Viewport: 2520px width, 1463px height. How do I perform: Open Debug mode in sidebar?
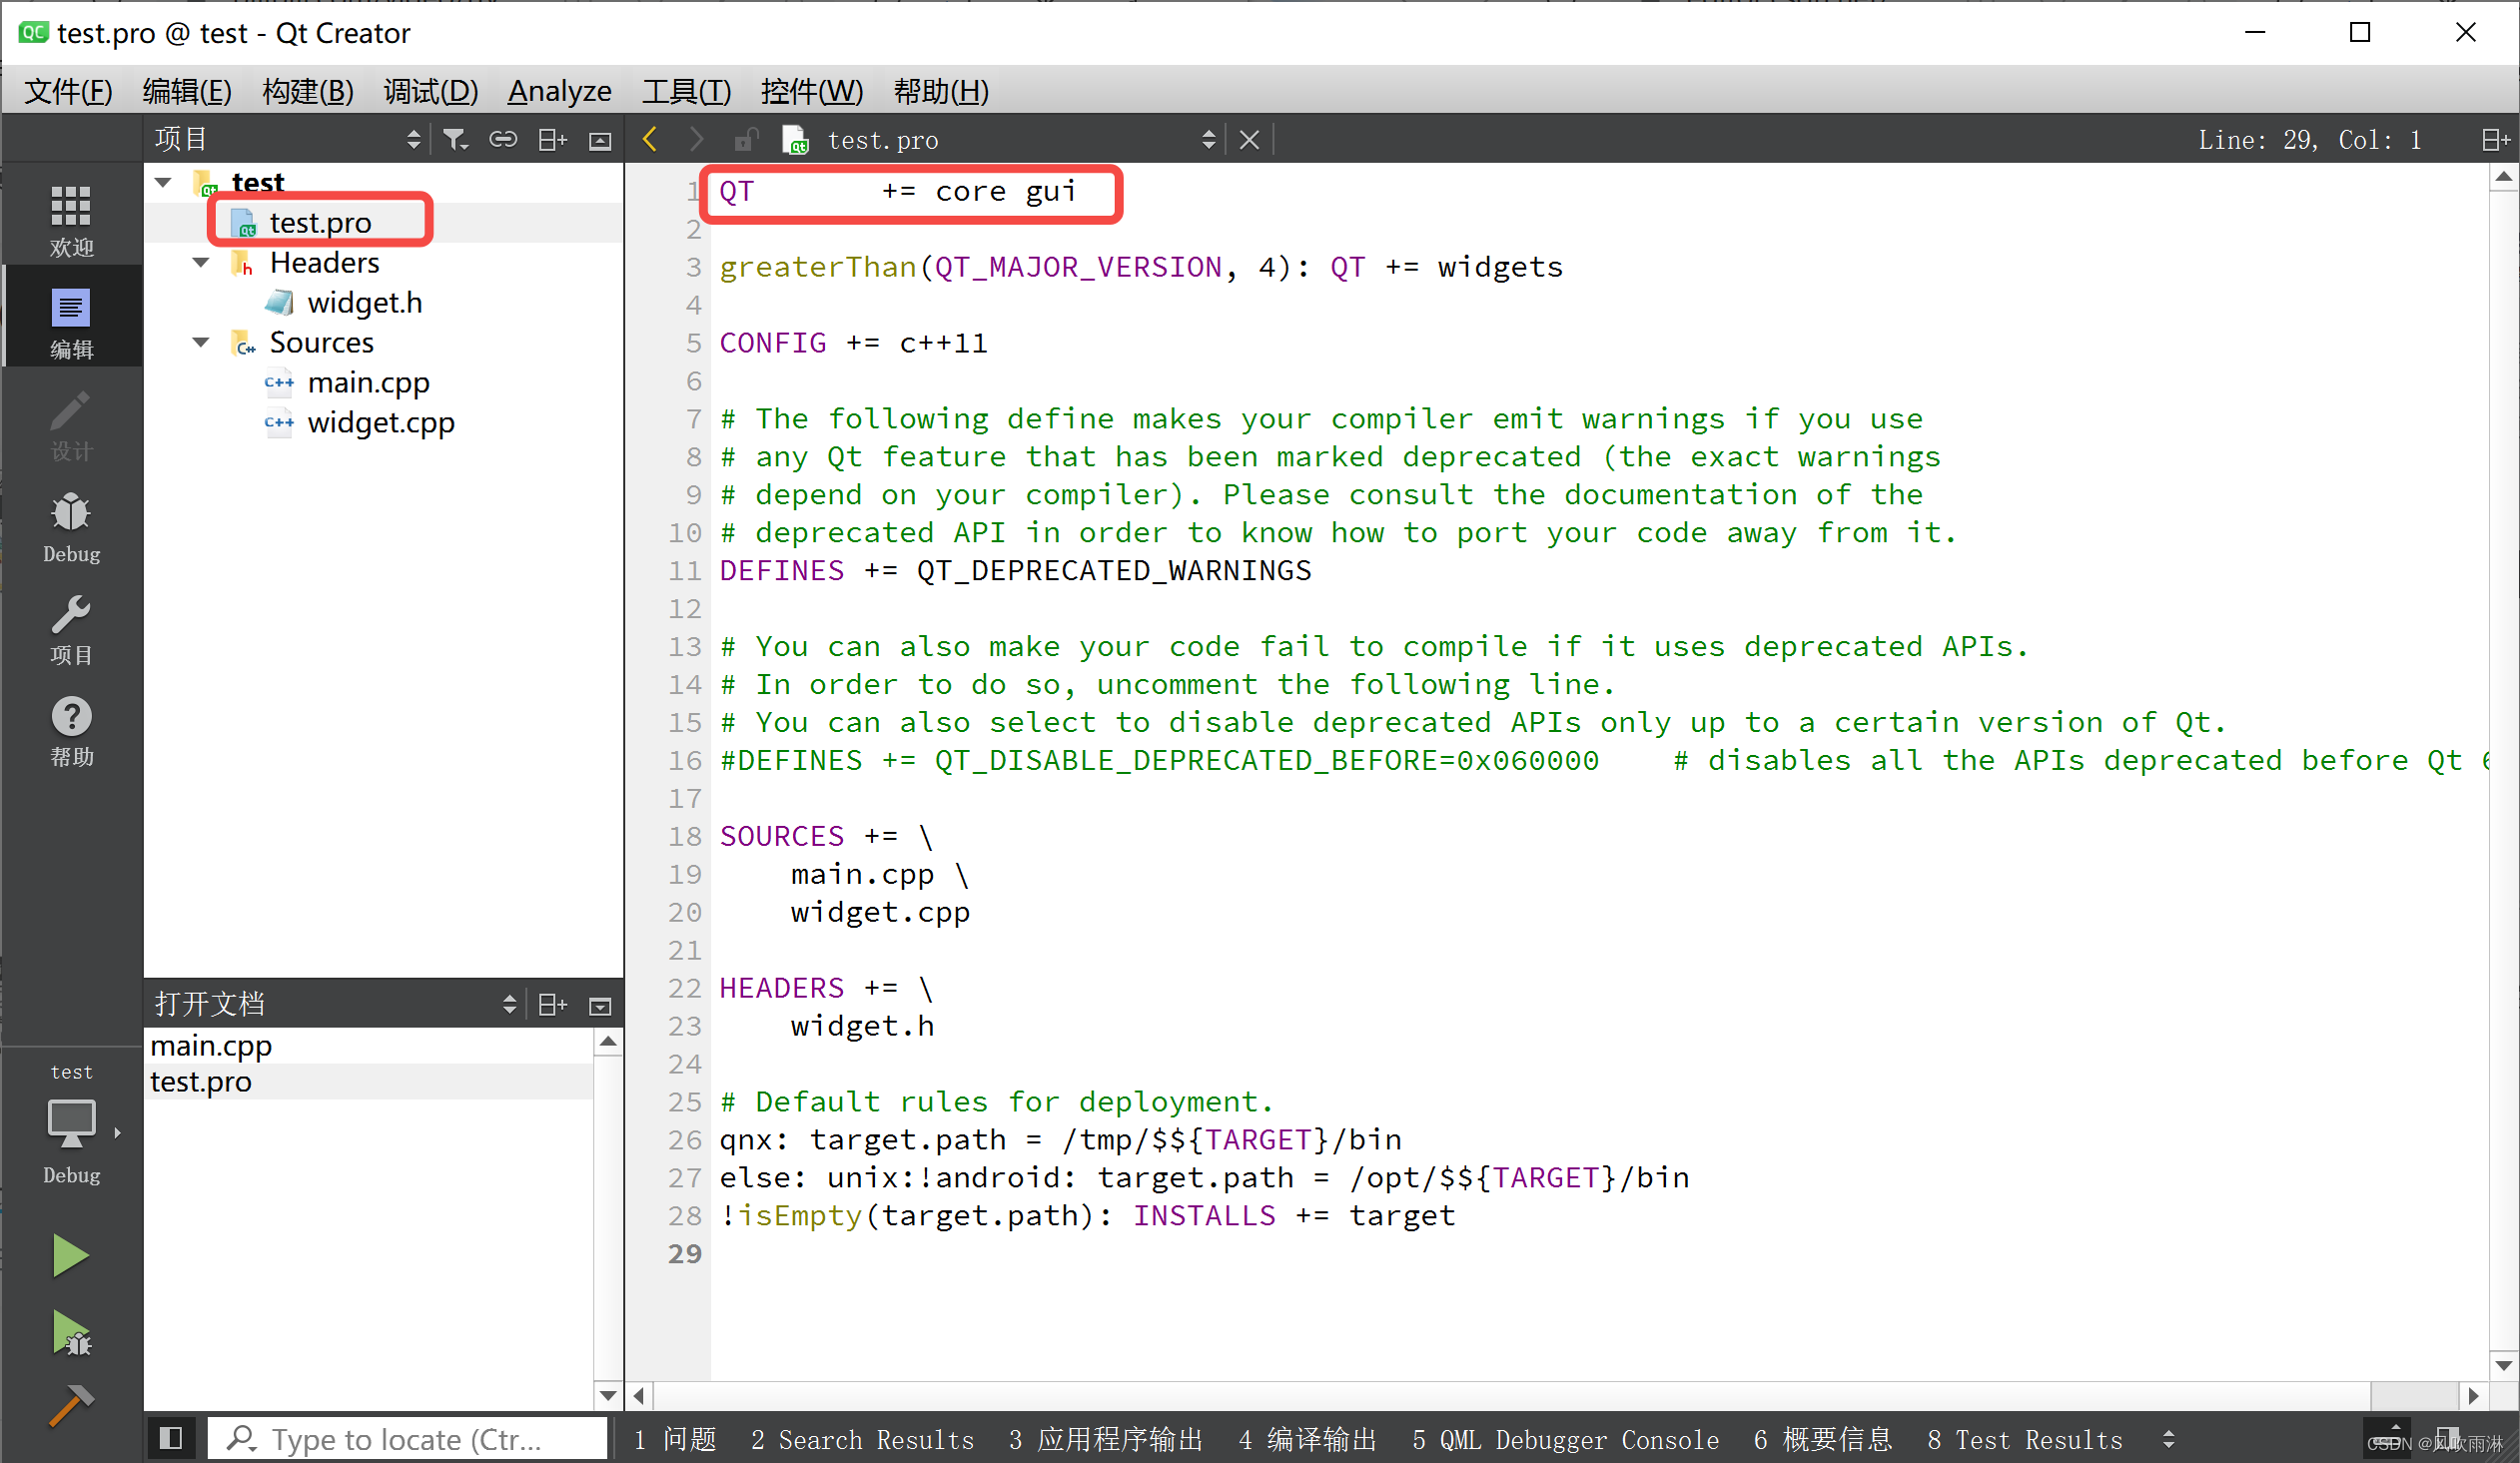[x=71, y=526]
